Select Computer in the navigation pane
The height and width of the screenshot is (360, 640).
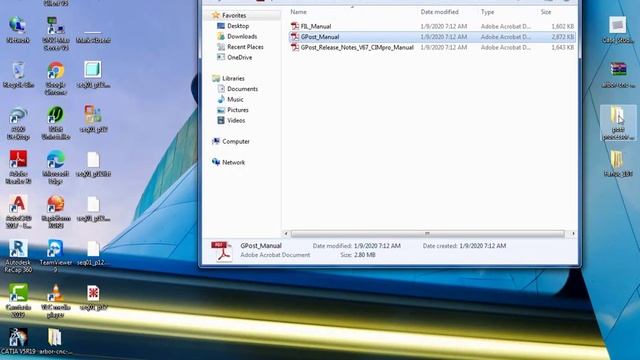coord(236,142)
